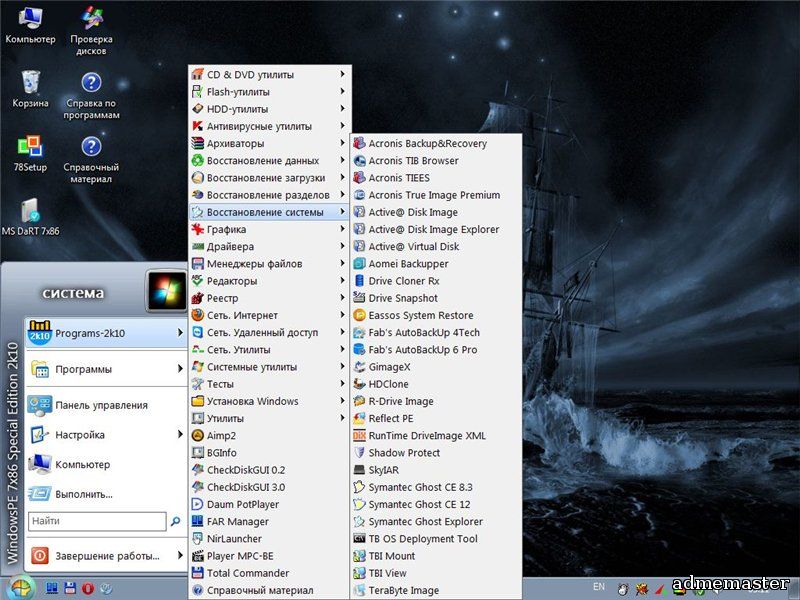The image size is (800, 600).
Task: Select Восстановление системы menu item
Action: tap(269, 212)
